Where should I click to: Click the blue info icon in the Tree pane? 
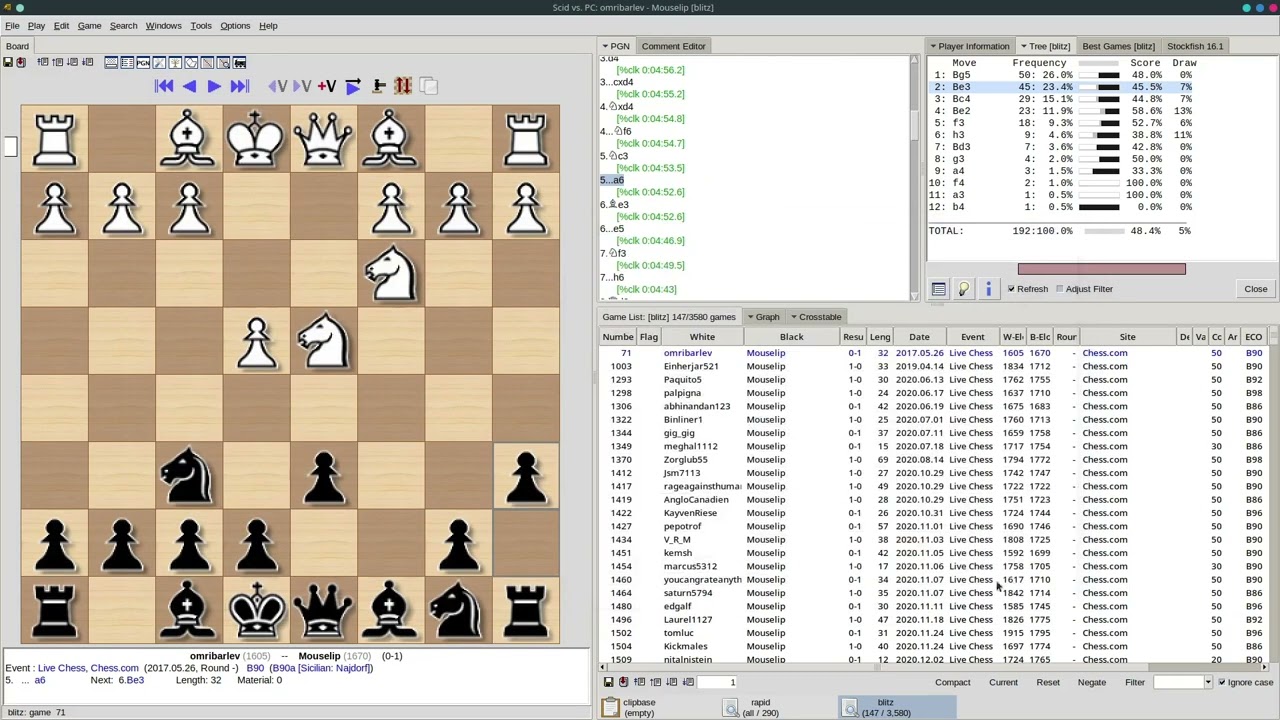(988, 289)
